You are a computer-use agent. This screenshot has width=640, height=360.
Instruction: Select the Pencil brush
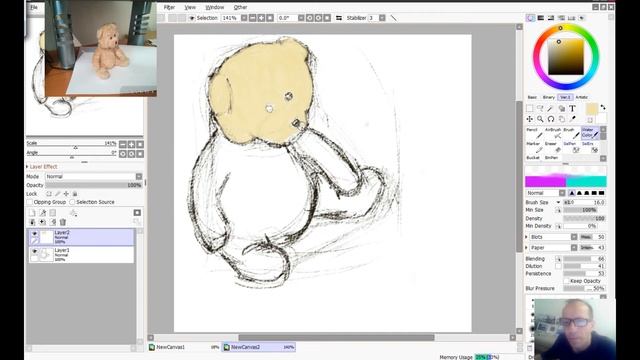534,133
